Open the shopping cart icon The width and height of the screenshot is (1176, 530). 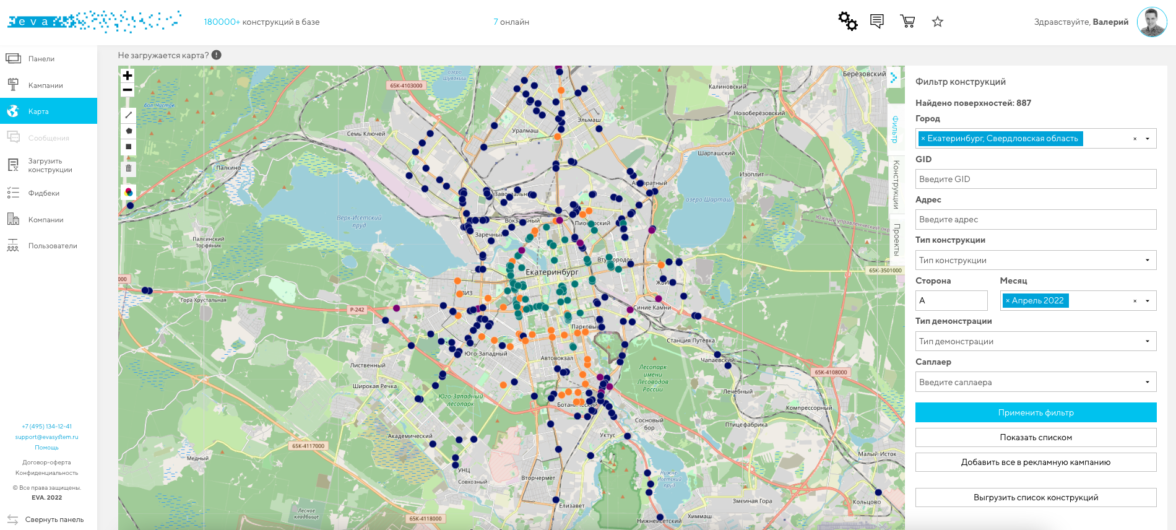point(907,21)
